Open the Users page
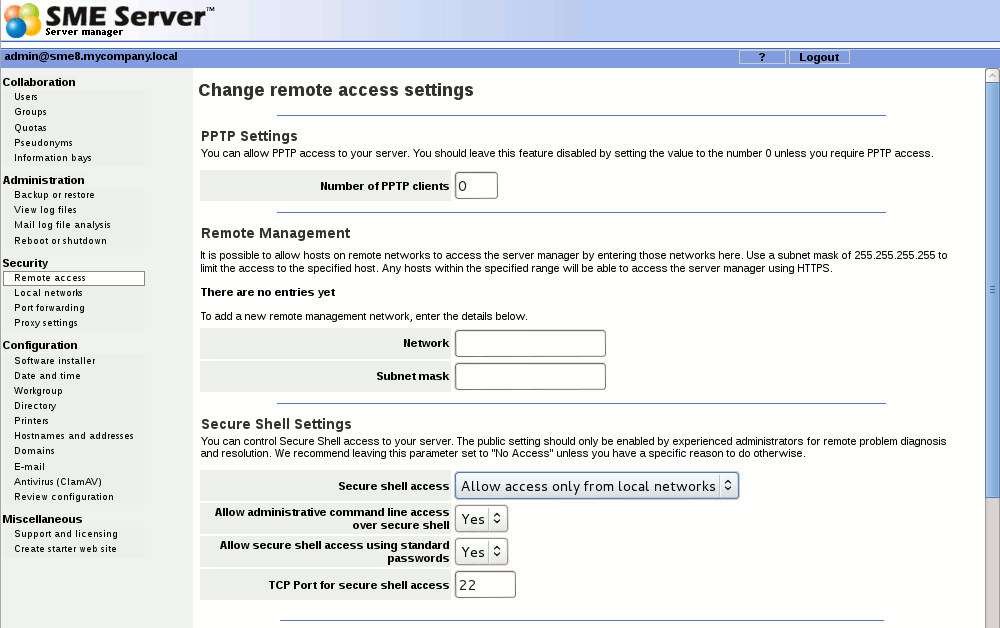The image size is (1000, 628). point(26,97)
